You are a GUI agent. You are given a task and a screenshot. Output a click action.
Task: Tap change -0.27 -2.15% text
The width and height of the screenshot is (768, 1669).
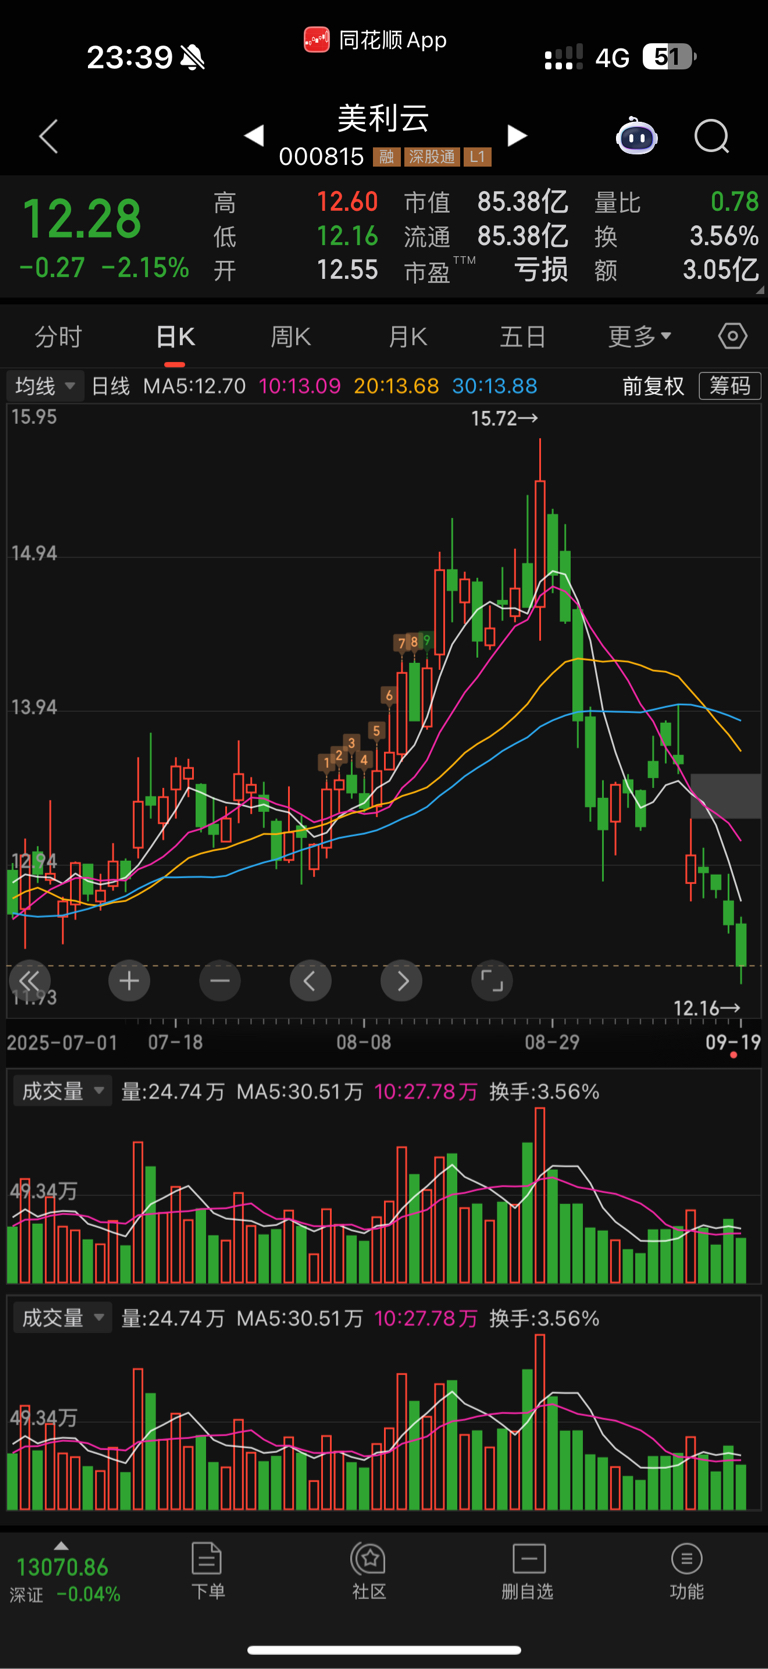[x=104, y=268]
